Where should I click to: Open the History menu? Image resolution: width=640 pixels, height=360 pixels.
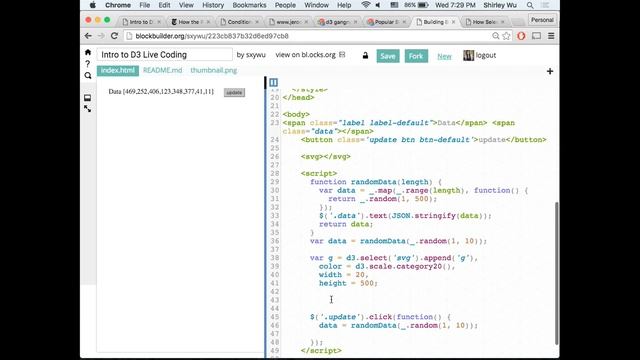pos(213,5)
